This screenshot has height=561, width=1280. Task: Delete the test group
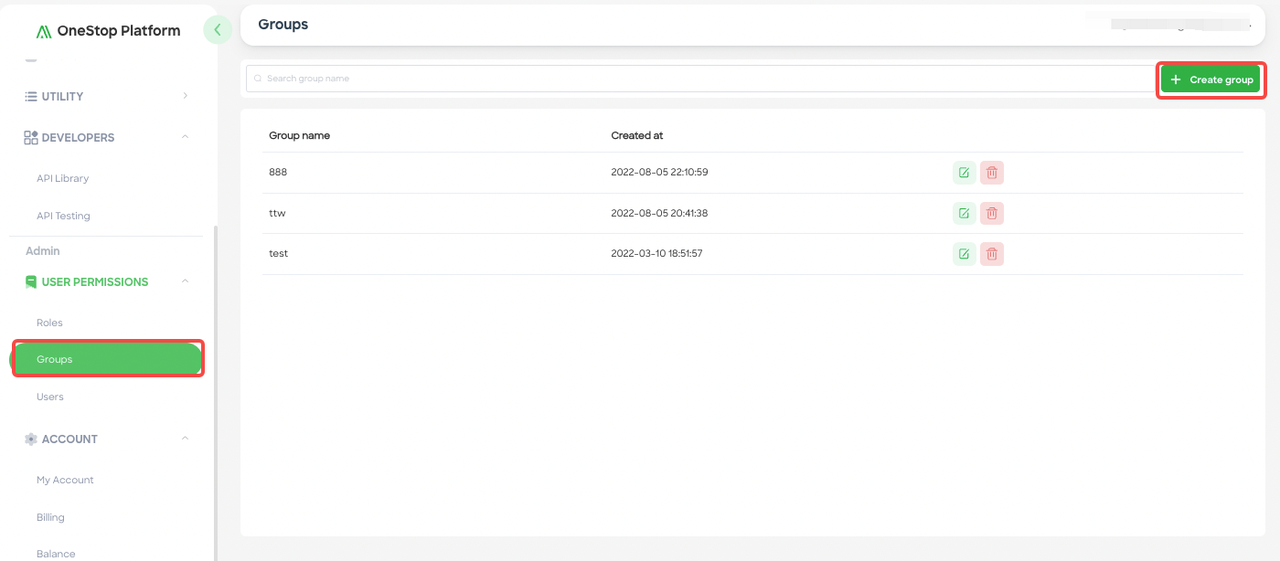992,254
